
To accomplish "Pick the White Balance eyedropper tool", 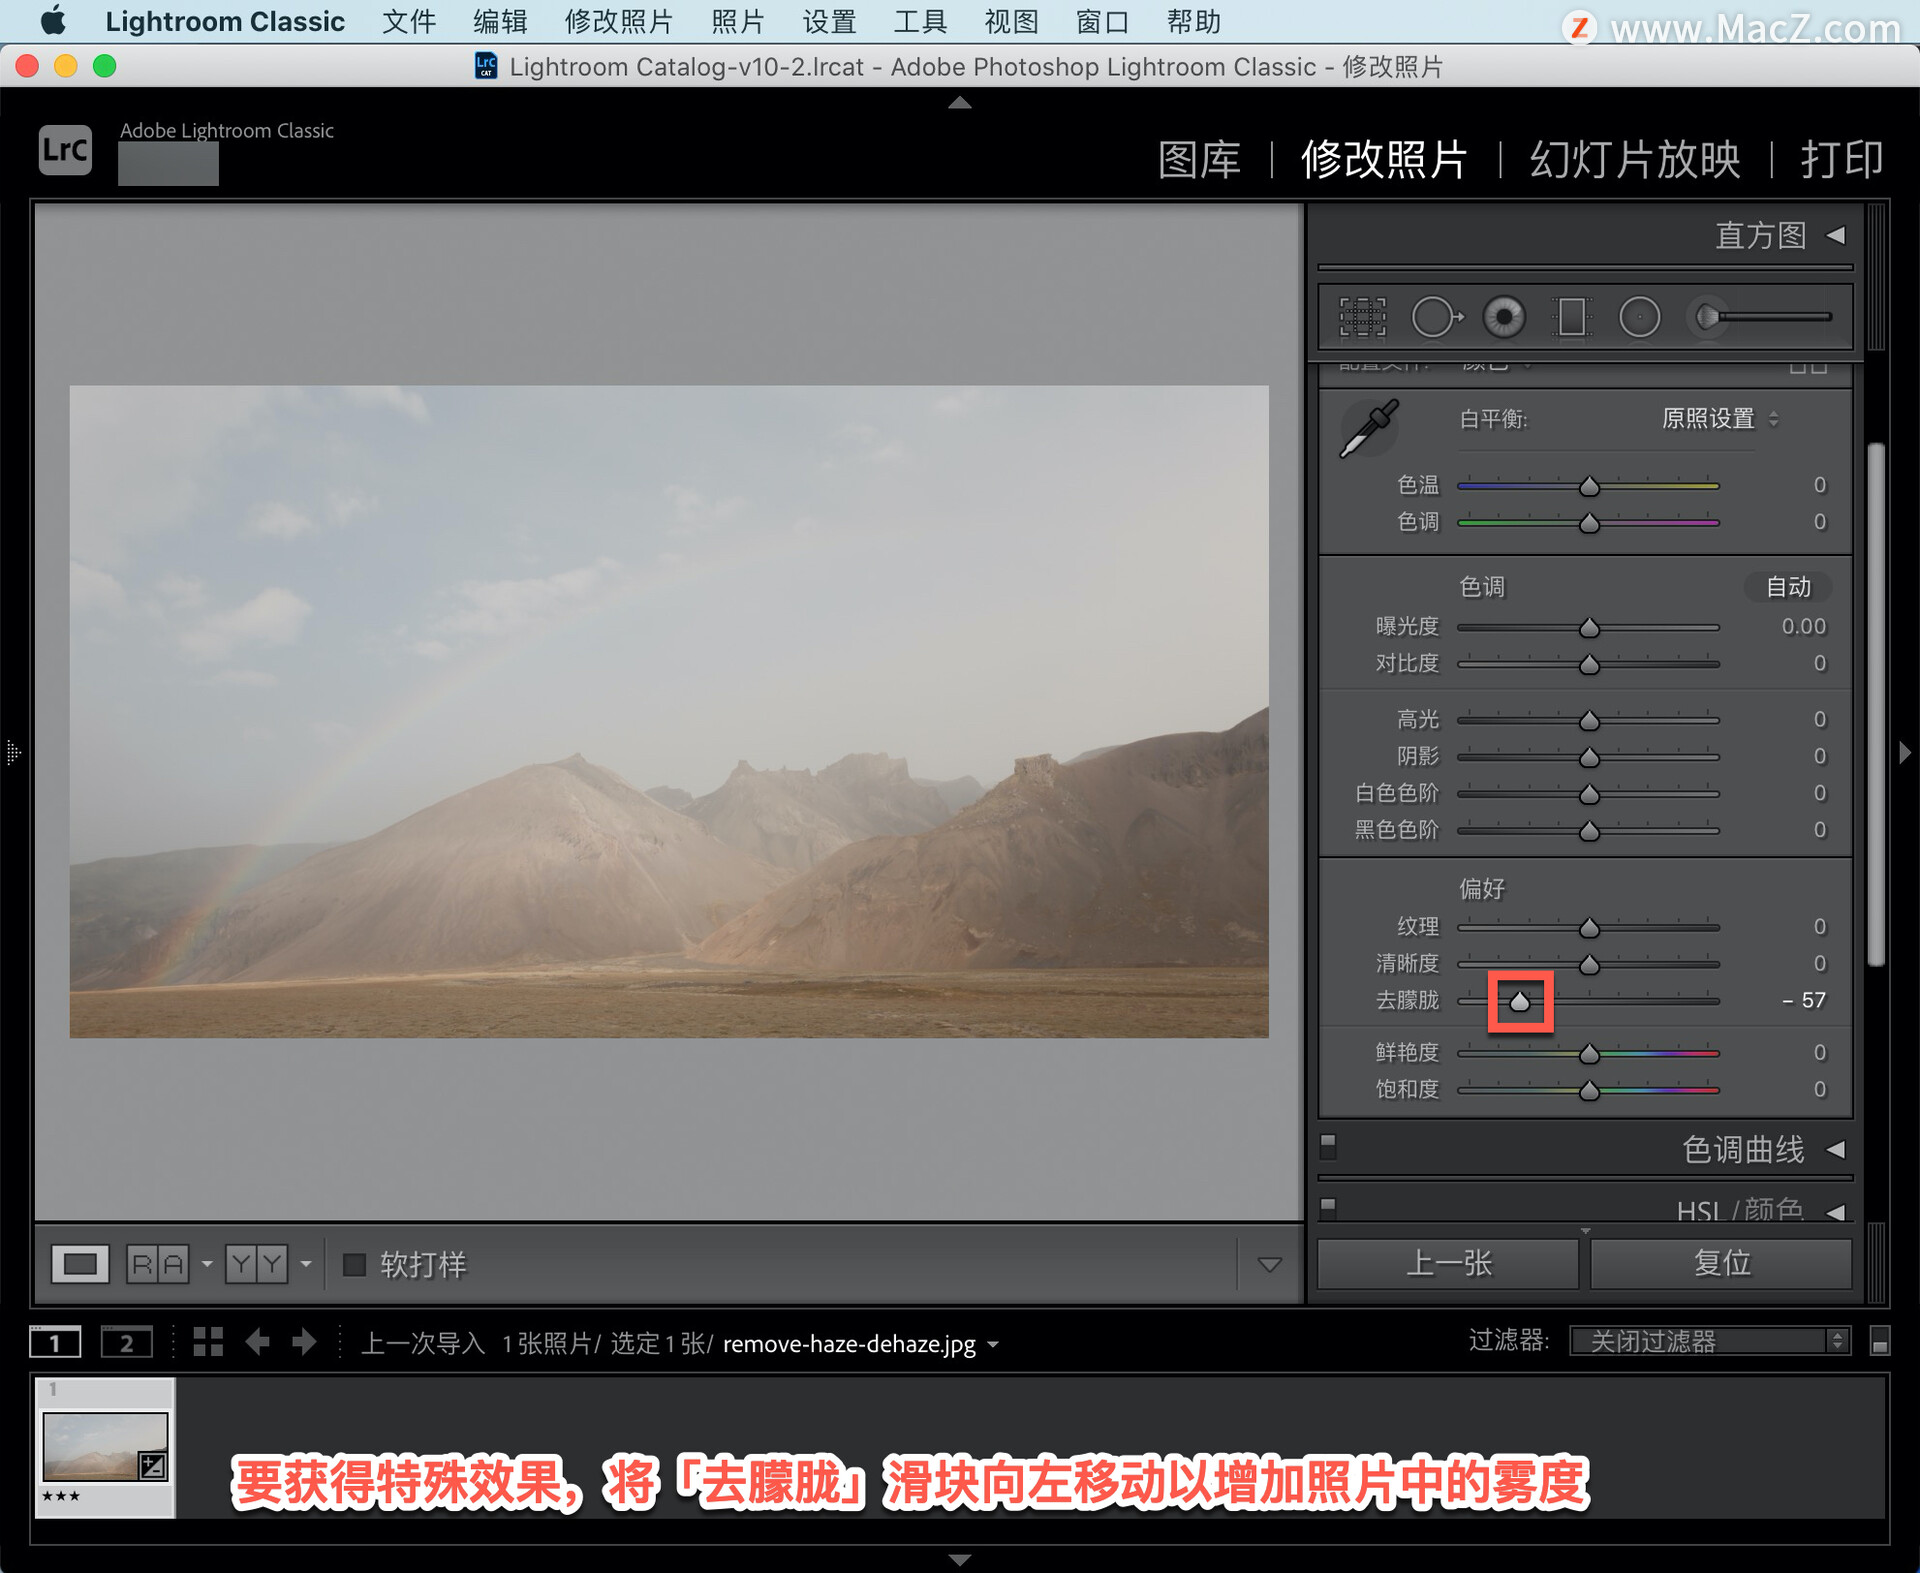I will 1369,429.
